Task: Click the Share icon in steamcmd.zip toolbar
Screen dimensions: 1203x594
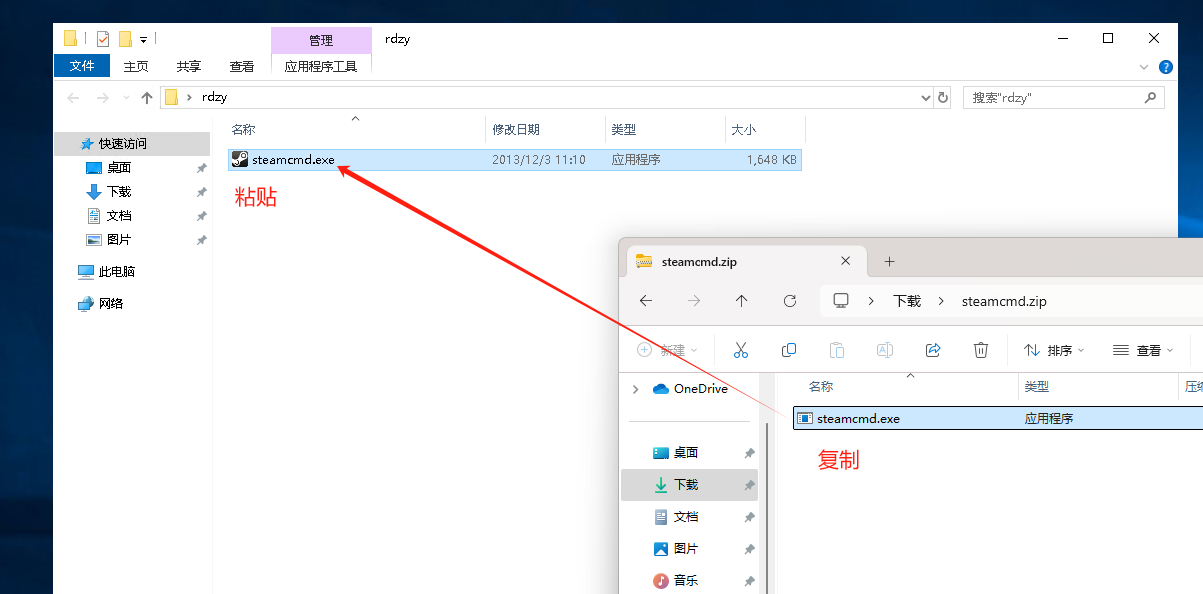Action: click(x=933, y=350)
